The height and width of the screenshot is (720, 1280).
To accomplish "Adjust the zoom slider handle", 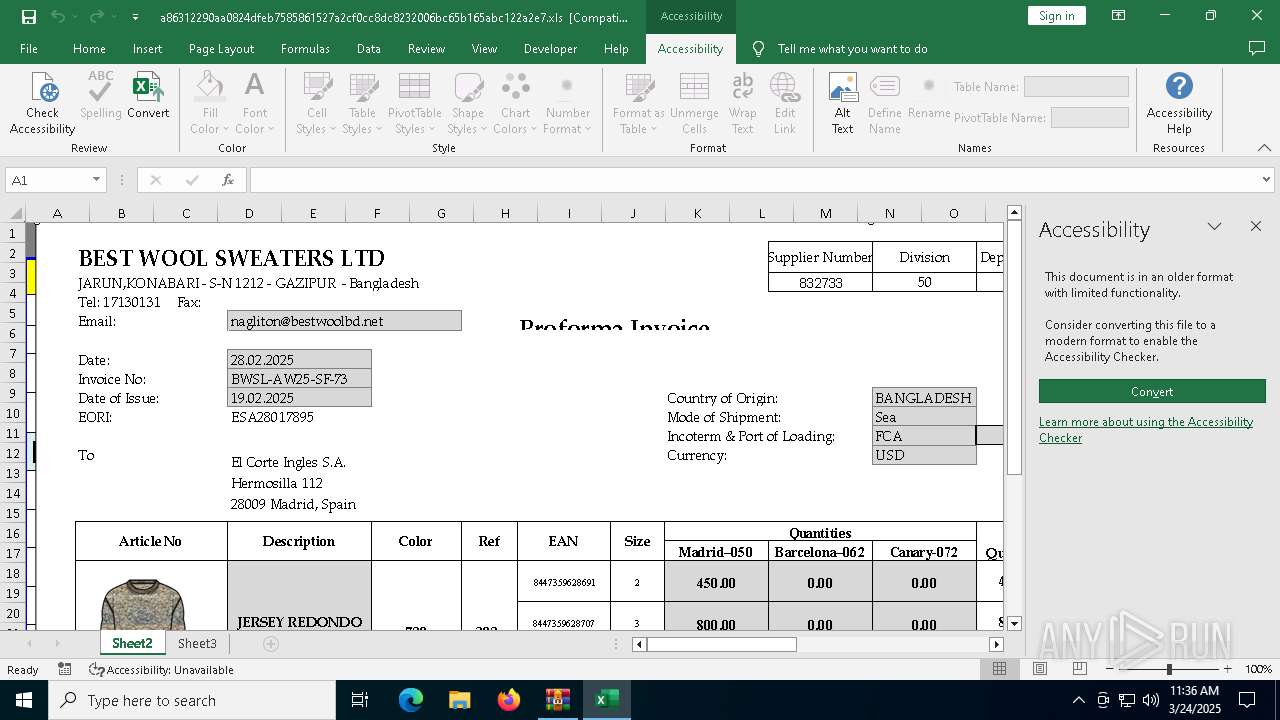I will coord(1169,669).
